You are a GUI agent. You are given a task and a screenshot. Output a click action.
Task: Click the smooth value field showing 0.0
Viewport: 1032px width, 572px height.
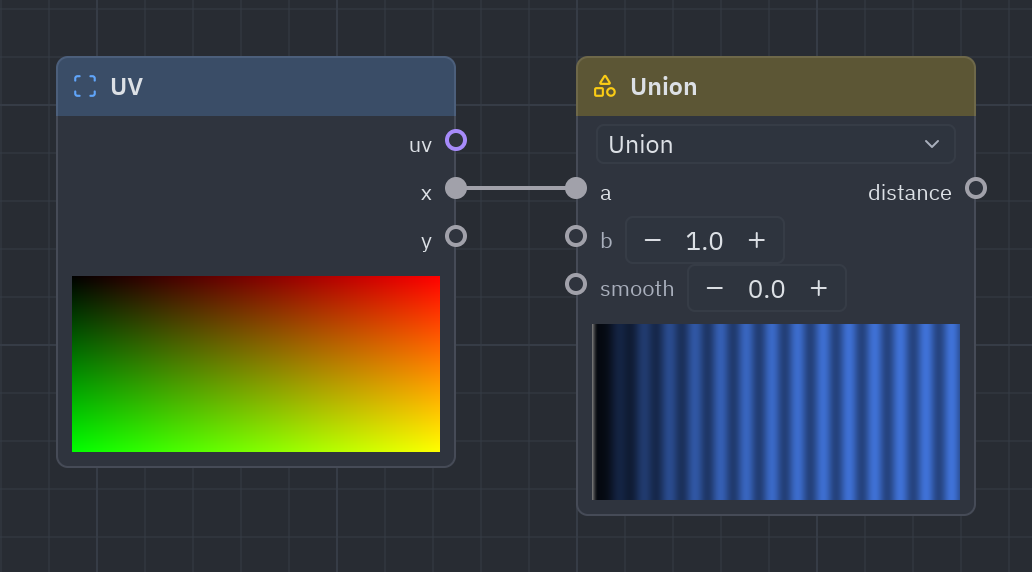(766, 289)
